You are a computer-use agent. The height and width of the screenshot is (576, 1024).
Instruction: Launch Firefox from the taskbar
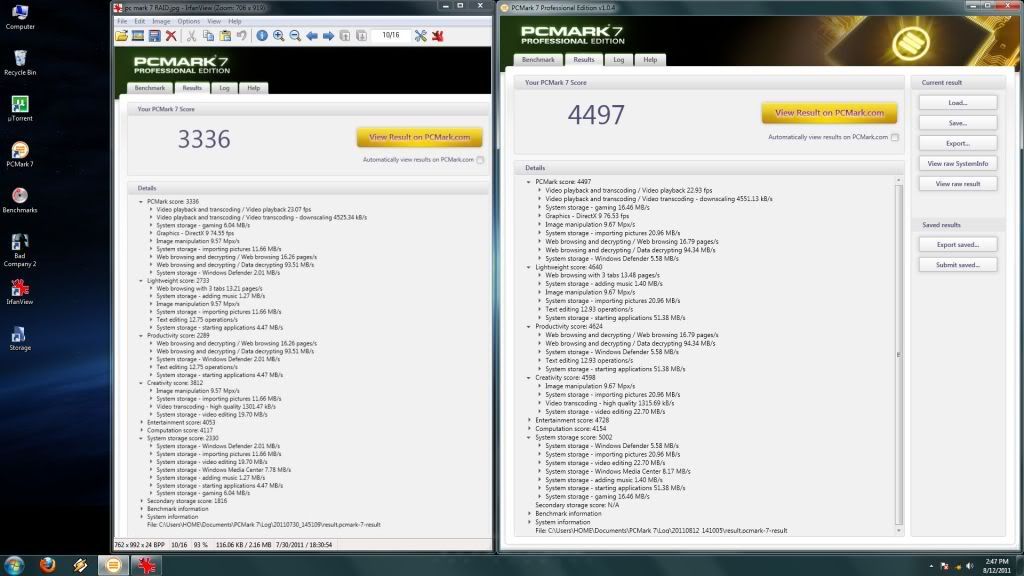click(x=48, y=565)
